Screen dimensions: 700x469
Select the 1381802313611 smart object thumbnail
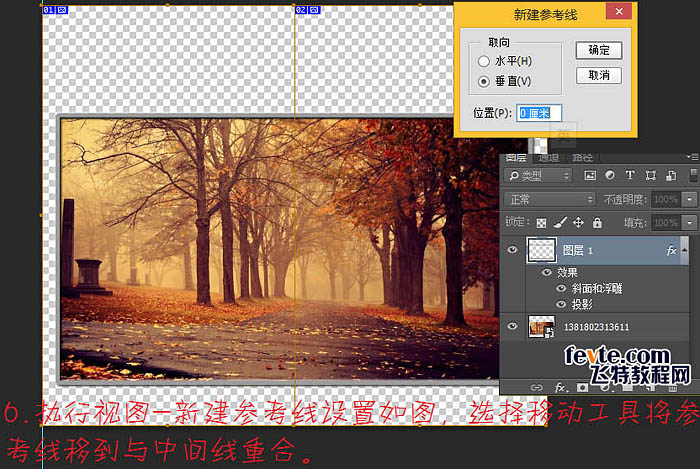pos(542,327)
